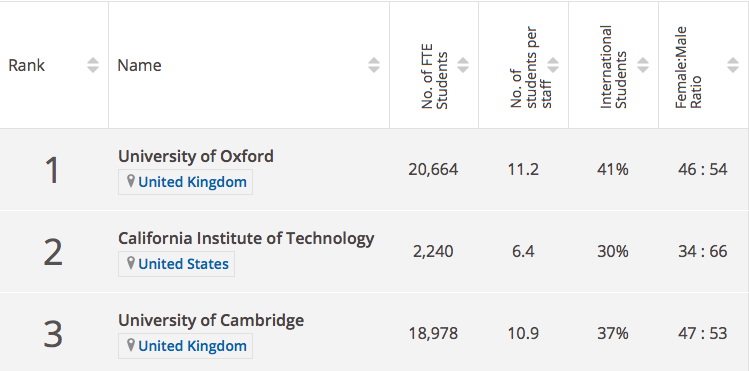The image size is (749, 371).
Task: Sort by Female:Male Ratio arrows
Action: point(733,65)
